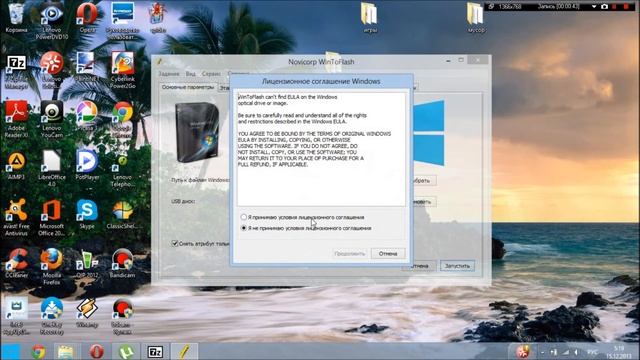Click the clock in system tray
Image resolution: width=640 pixels, height=360 pixels.
[x=618, y=352]
